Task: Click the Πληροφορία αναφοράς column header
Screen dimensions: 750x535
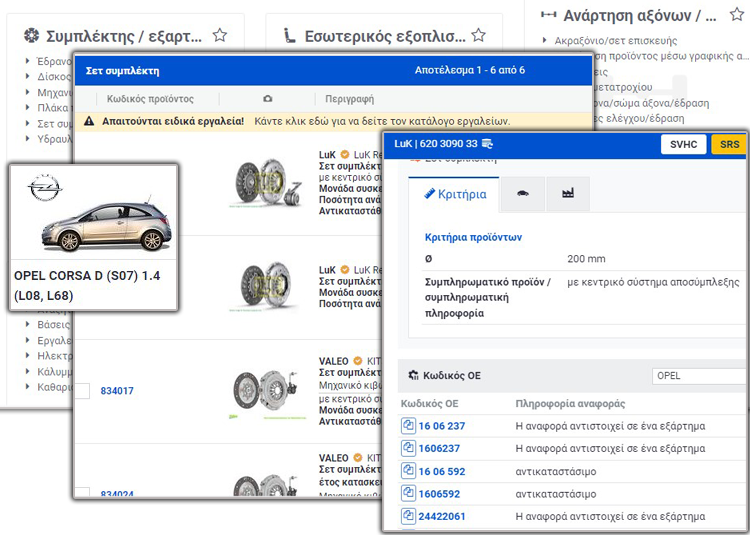Action: (x=570, y=404)
